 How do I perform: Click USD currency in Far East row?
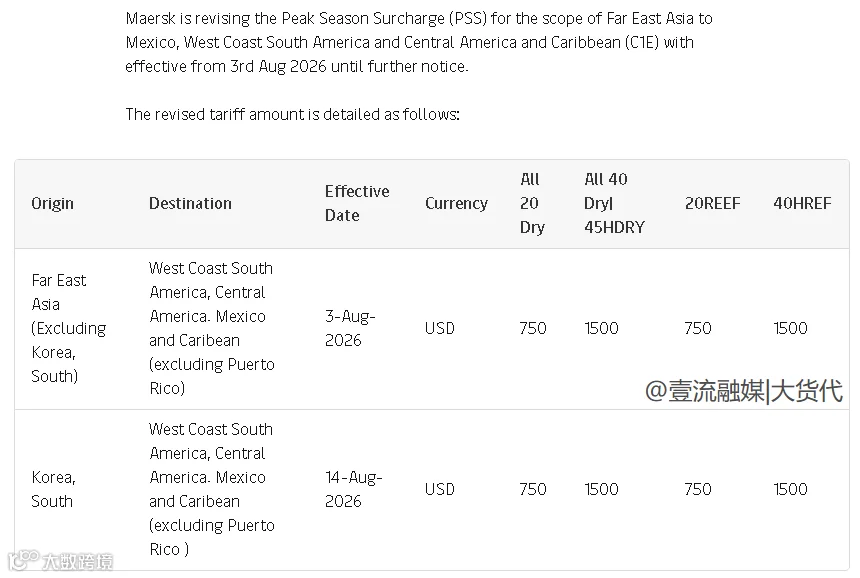[440, 328]
